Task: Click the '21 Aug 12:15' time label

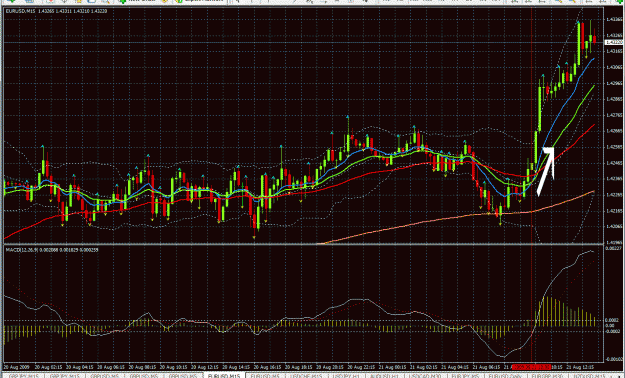Action: pyautogui.click(x=580, y=366)
